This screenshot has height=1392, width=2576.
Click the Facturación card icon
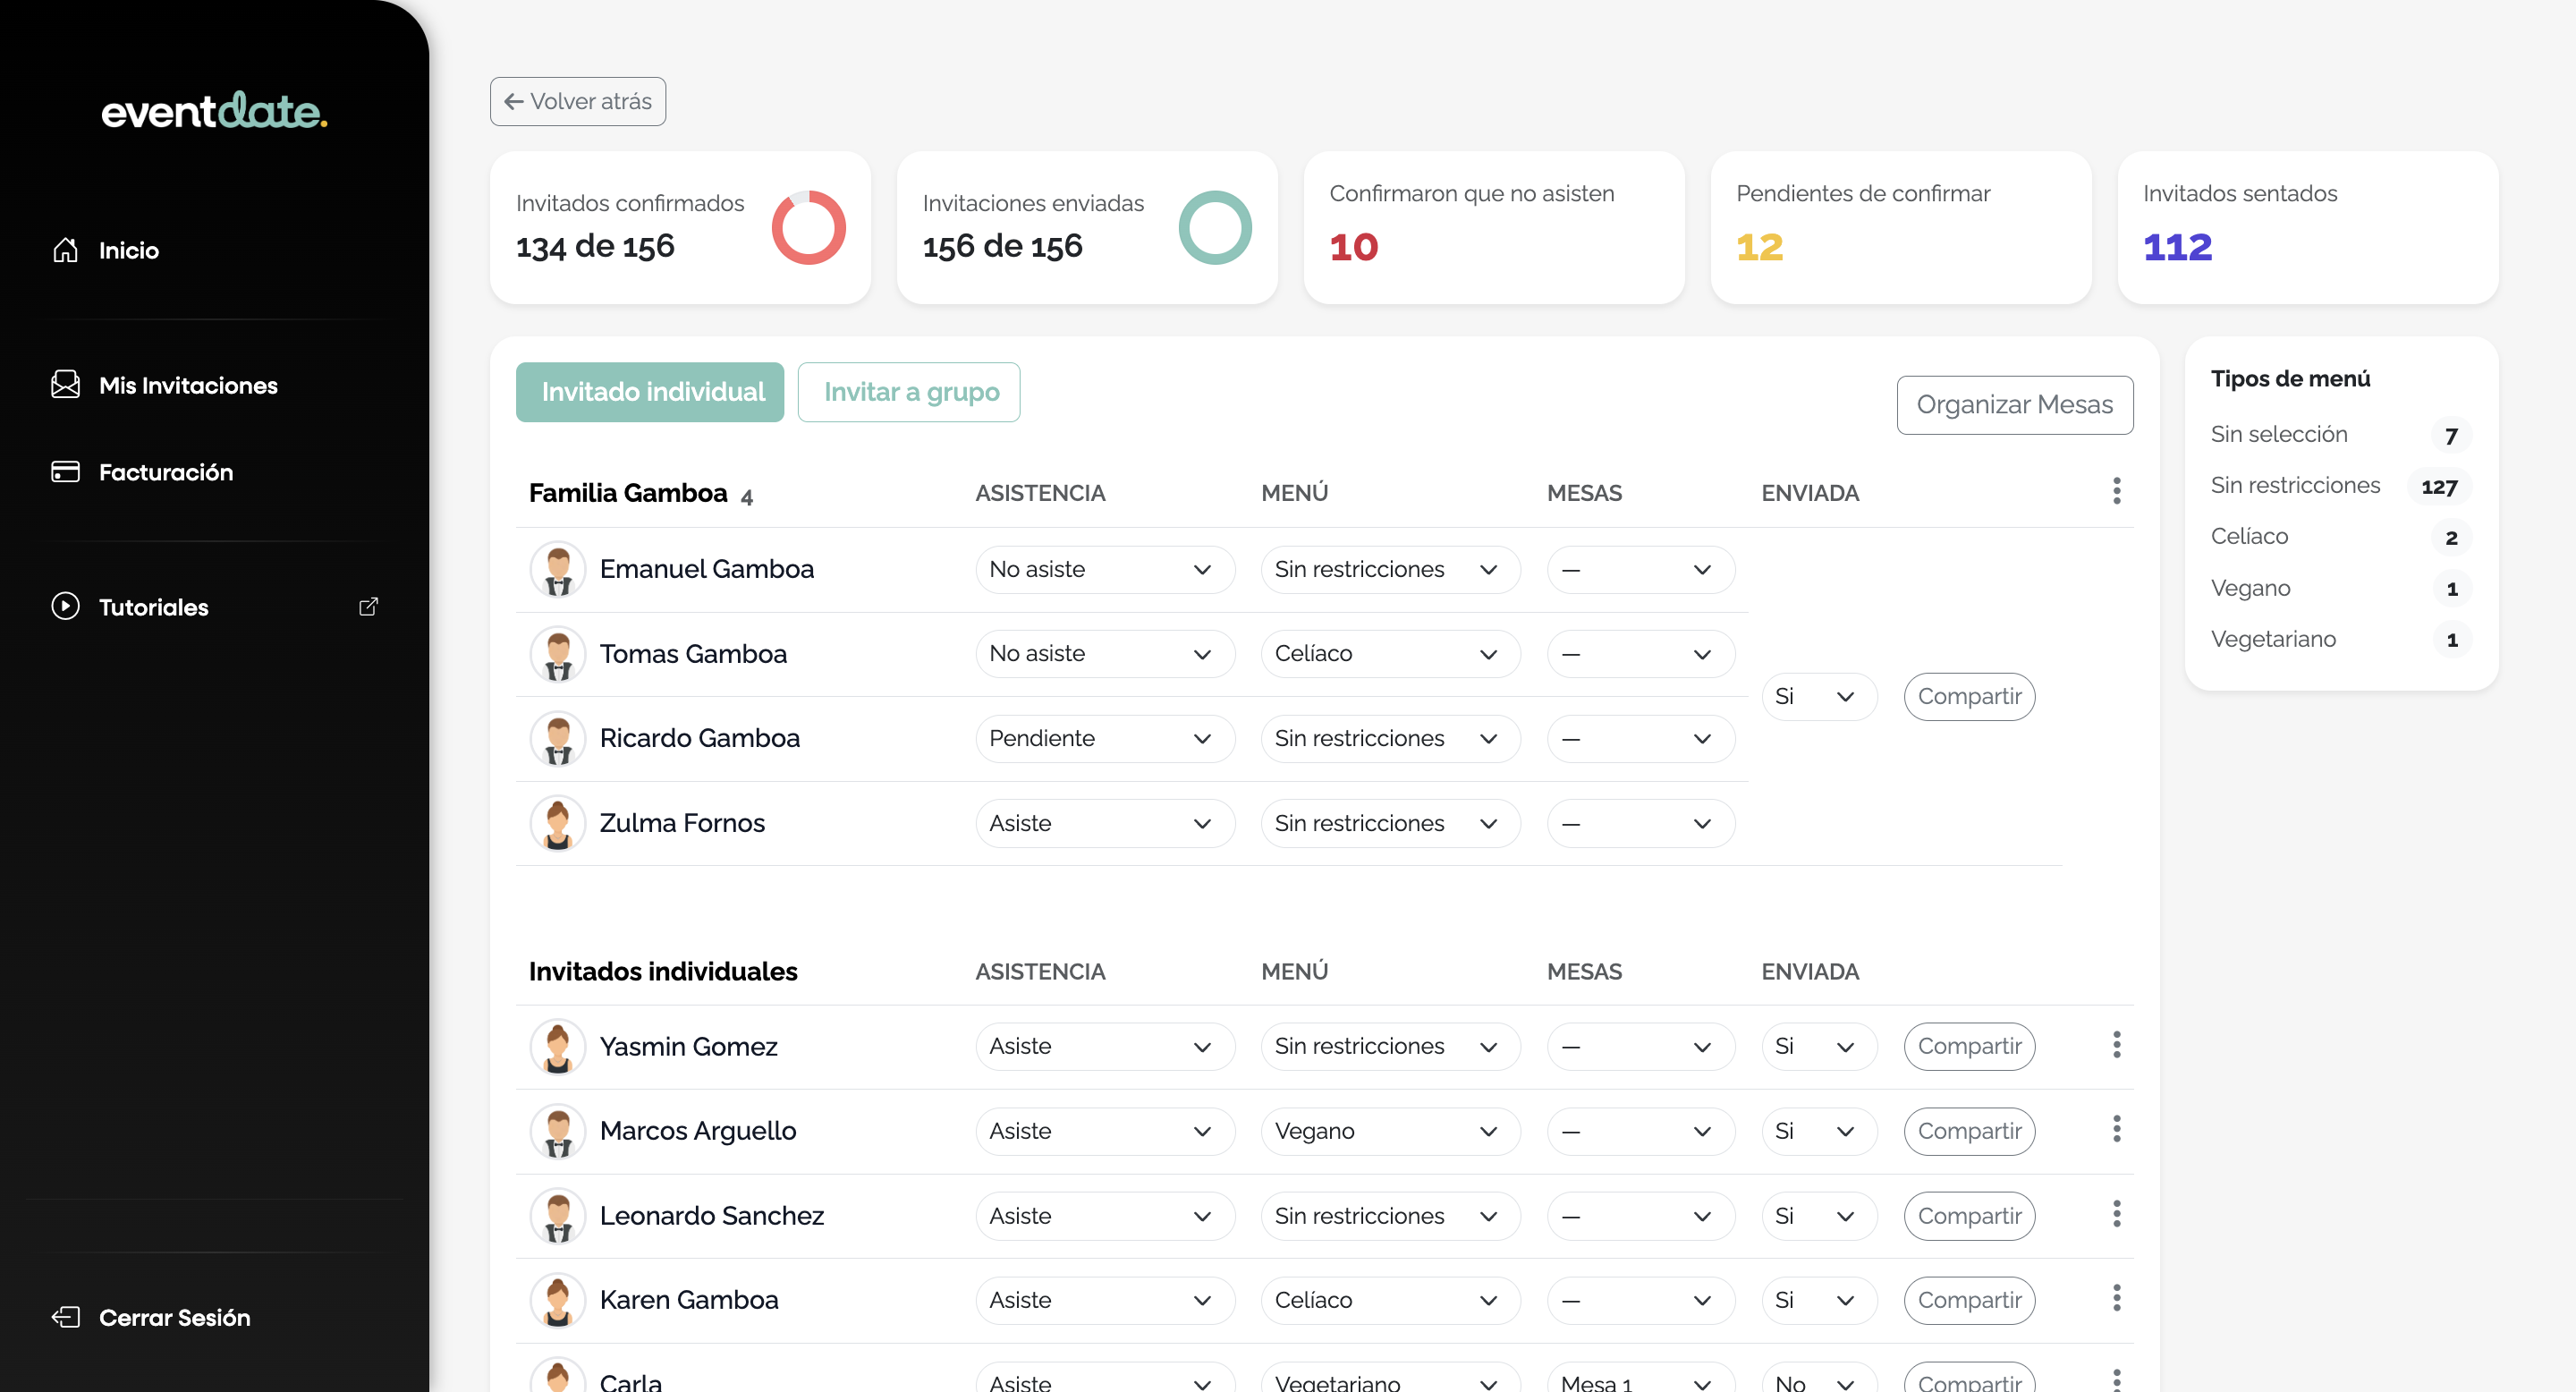tap(65, 472)
